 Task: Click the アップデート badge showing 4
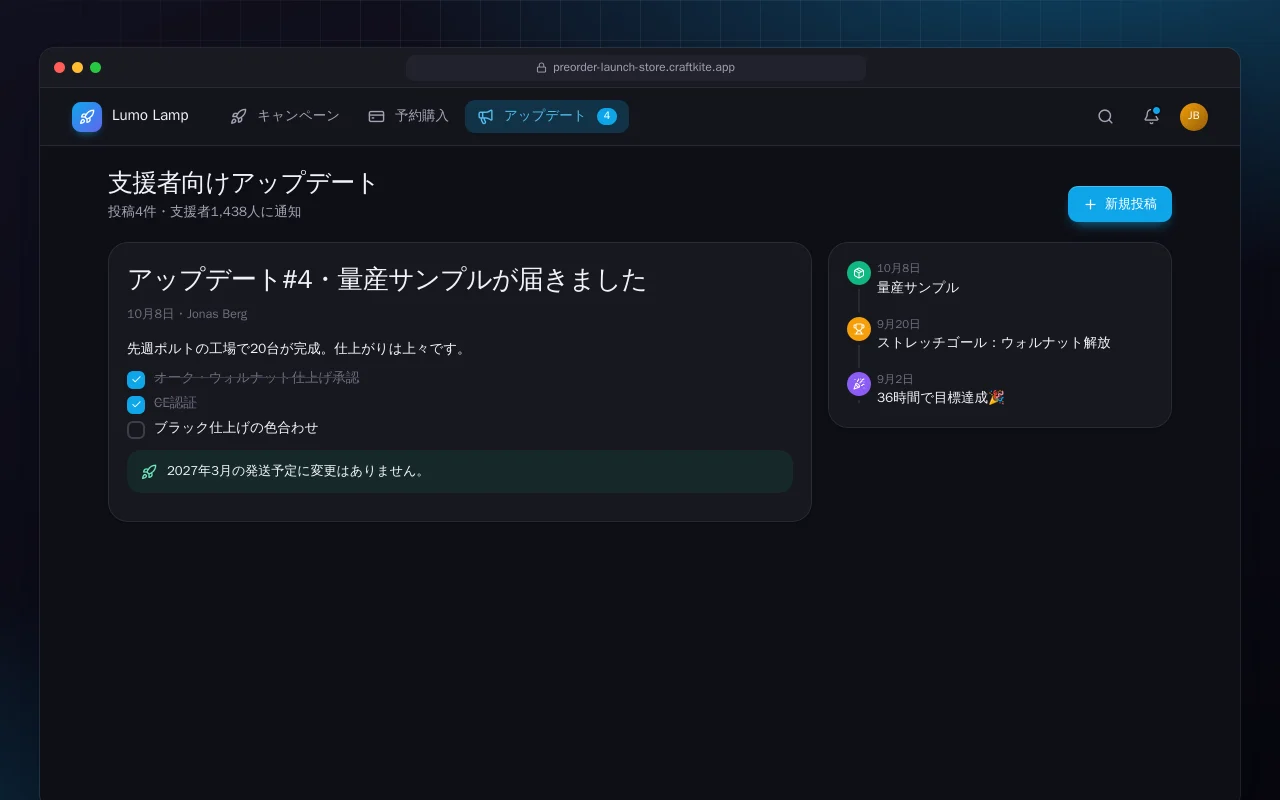coord(607,116)
